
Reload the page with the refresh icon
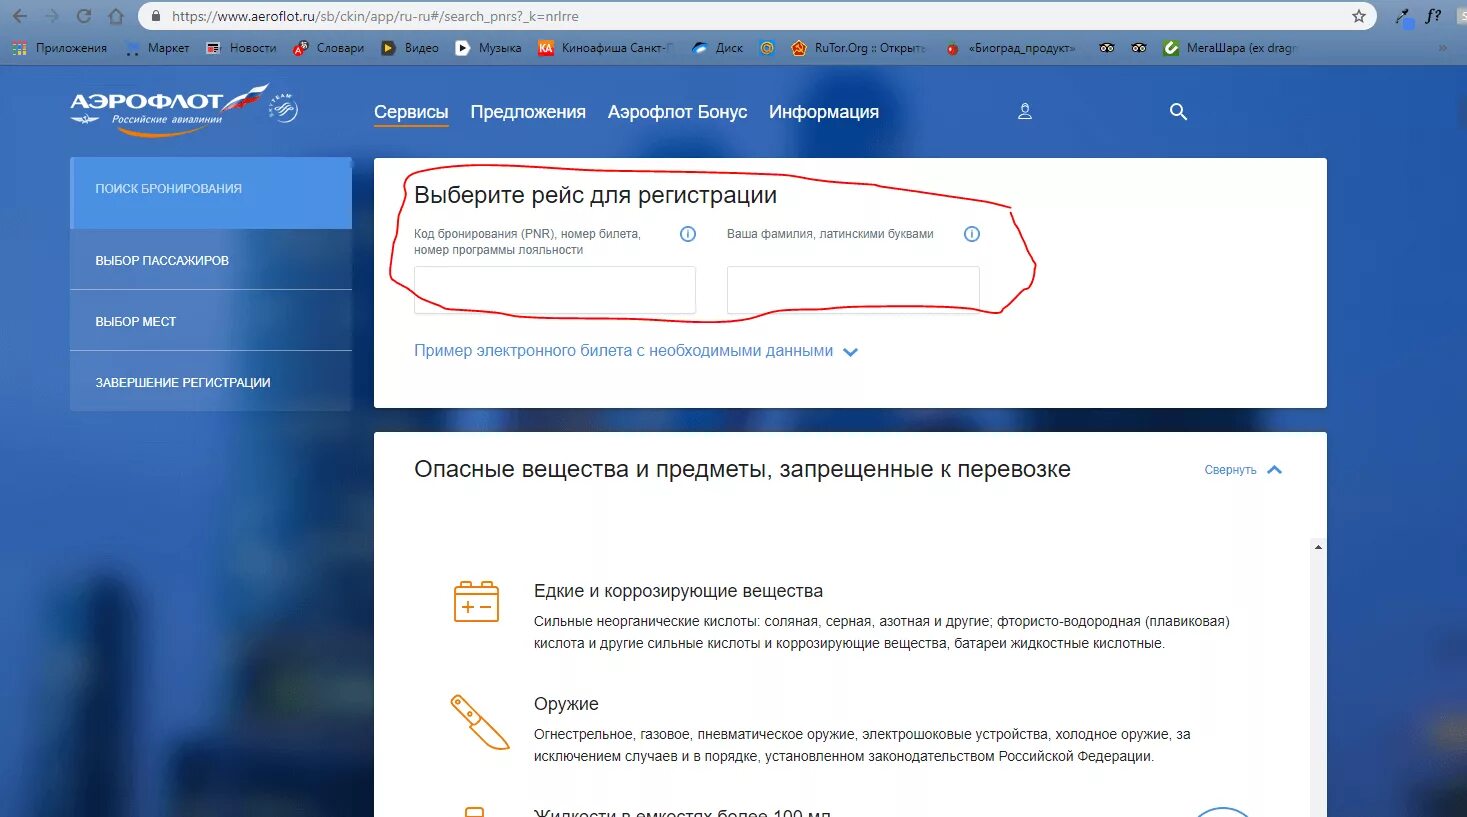tap(84, 16)
